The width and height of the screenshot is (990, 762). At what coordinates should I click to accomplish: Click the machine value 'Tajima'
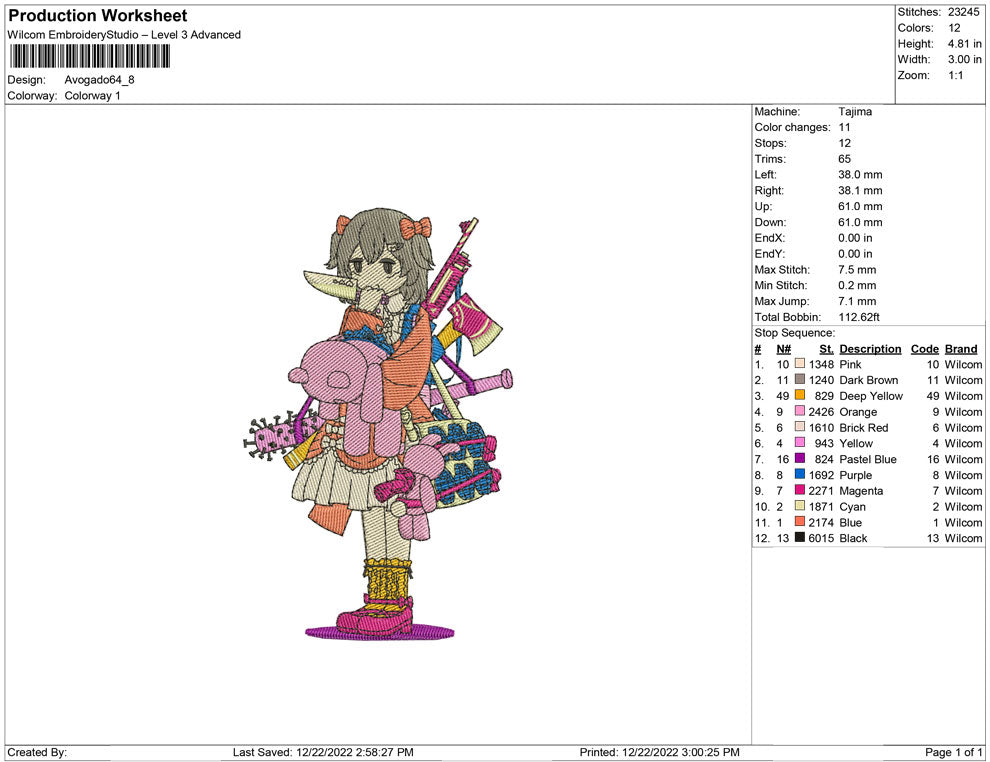[855, 112]
